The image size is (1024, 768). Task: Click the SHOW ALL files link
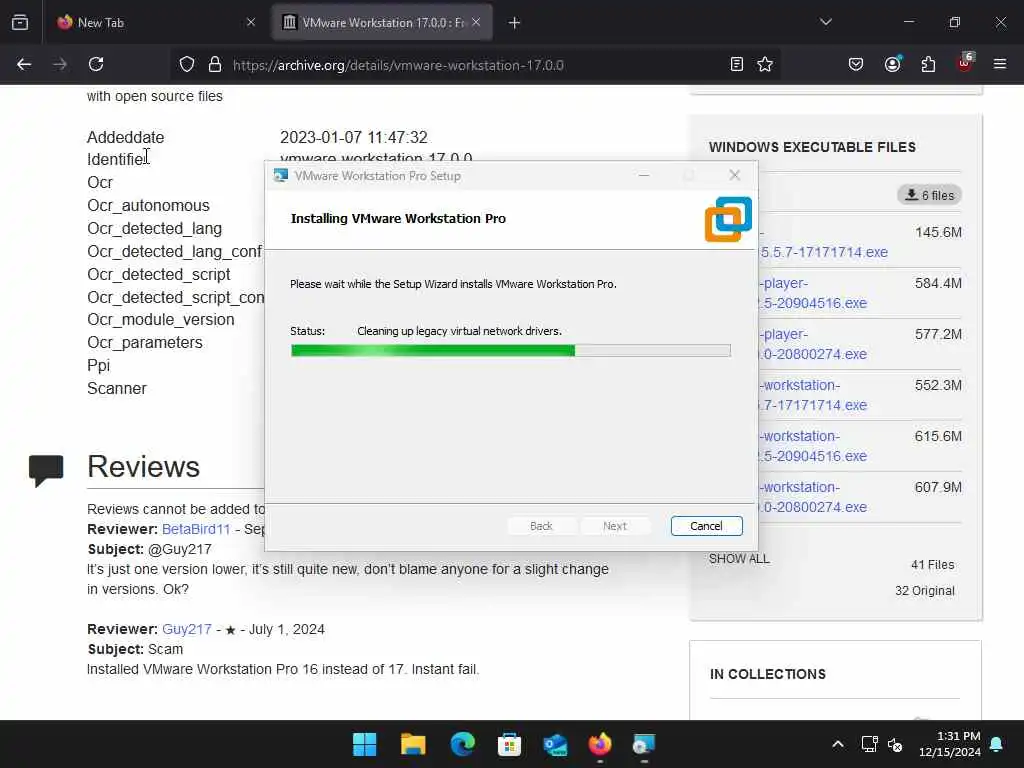(739, 559)
